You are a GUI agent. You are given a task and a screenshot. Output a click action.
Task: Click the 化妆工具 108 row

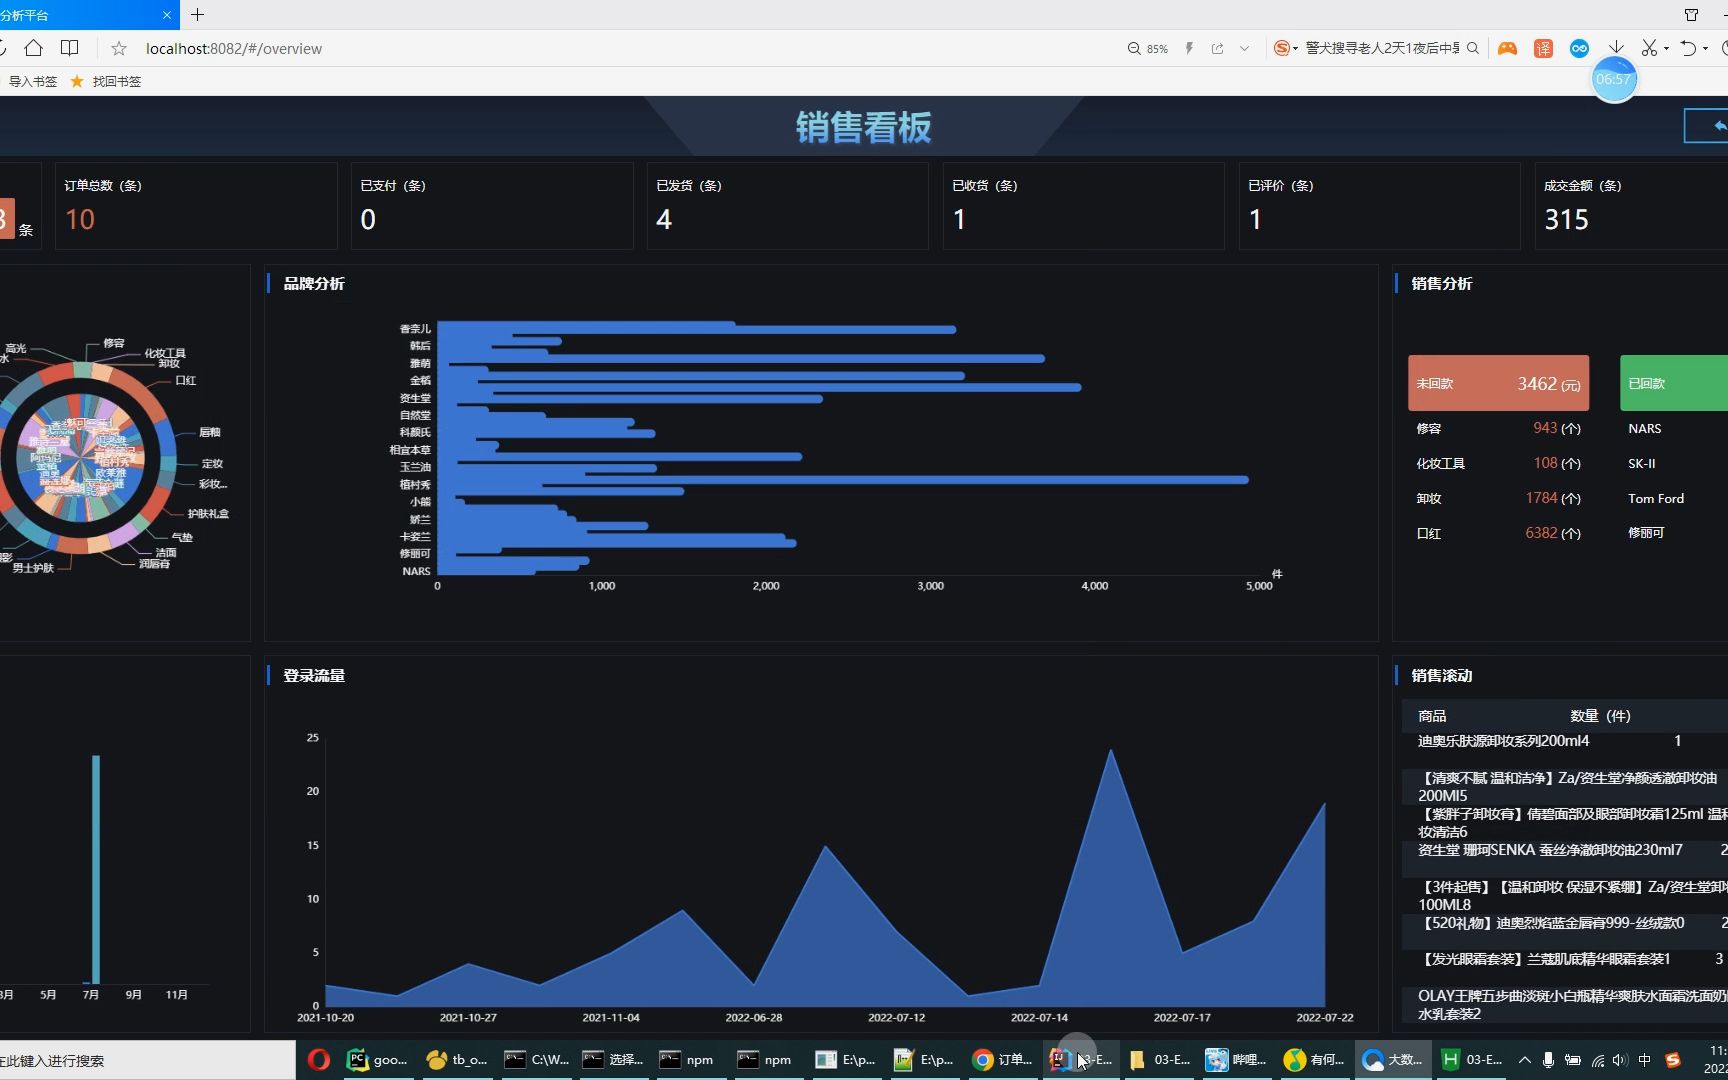[x=1498, y=463]
